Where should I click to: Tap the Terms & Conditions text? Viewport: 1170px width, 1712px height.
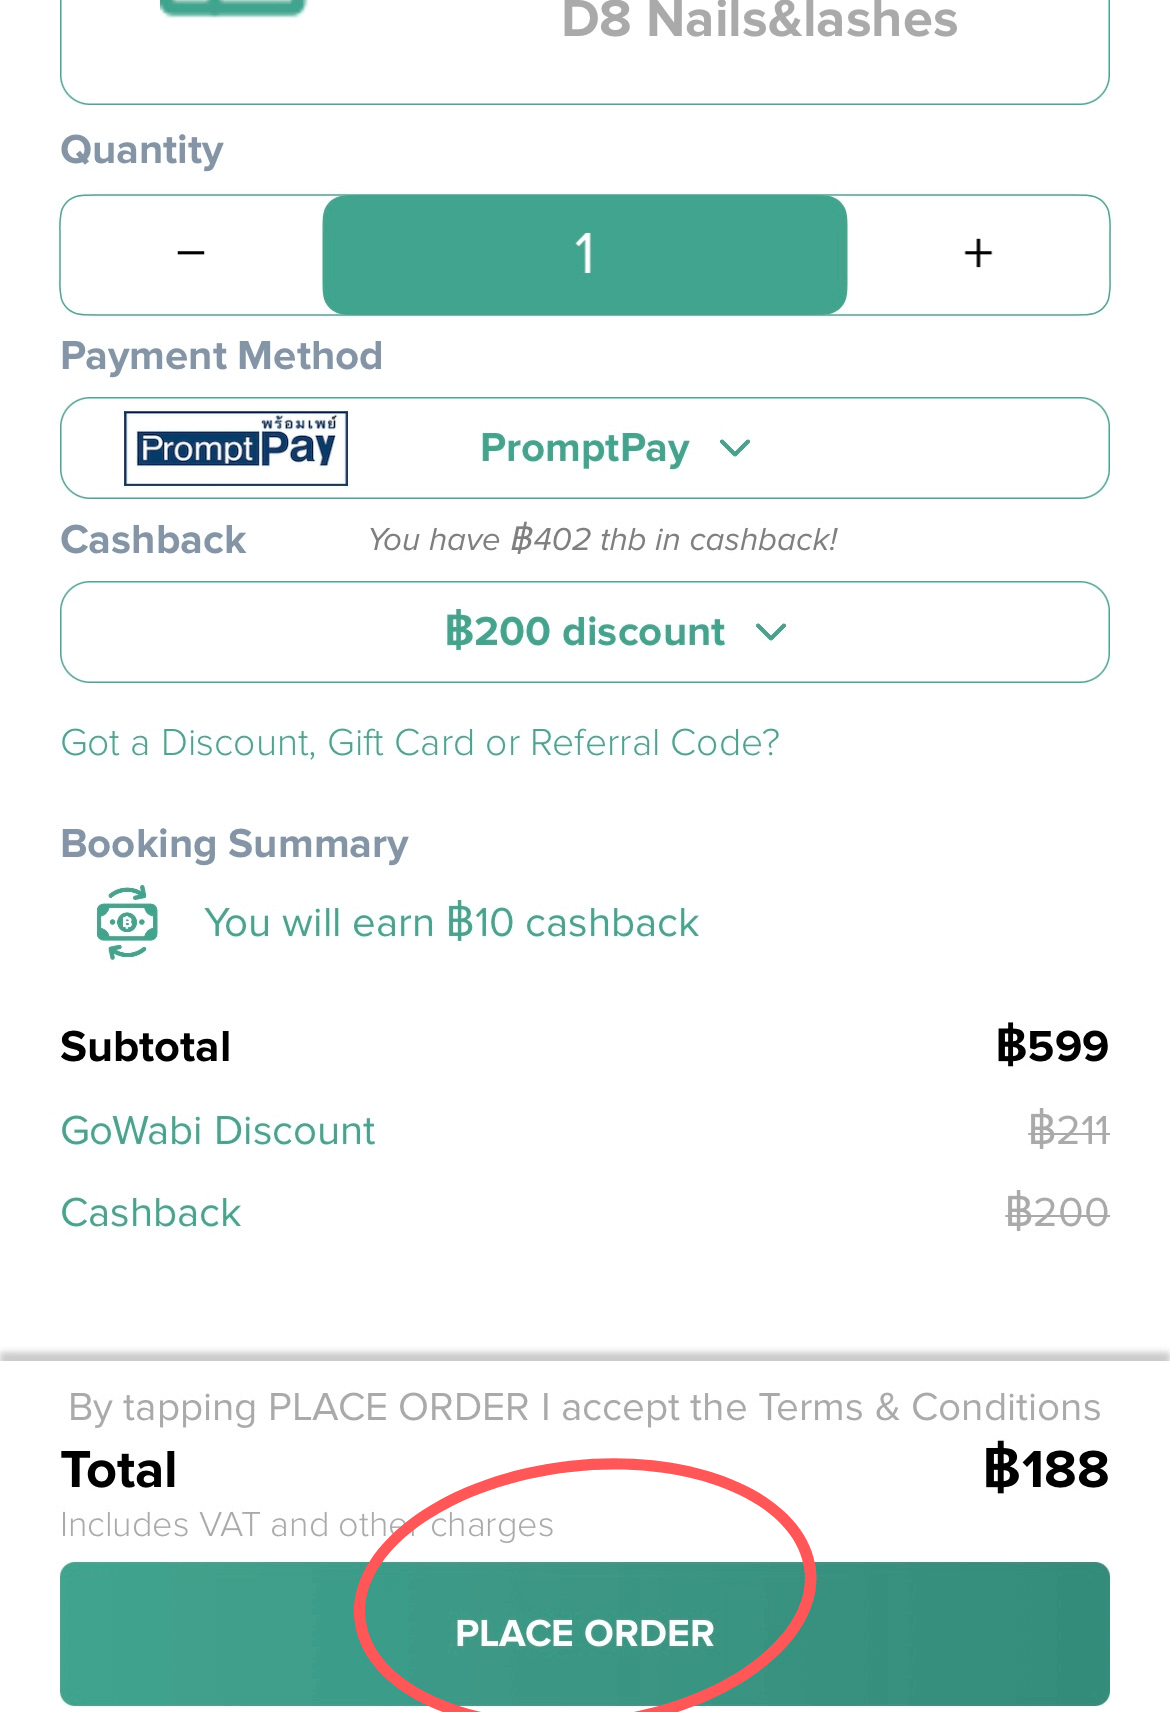tap(929, 1408)
